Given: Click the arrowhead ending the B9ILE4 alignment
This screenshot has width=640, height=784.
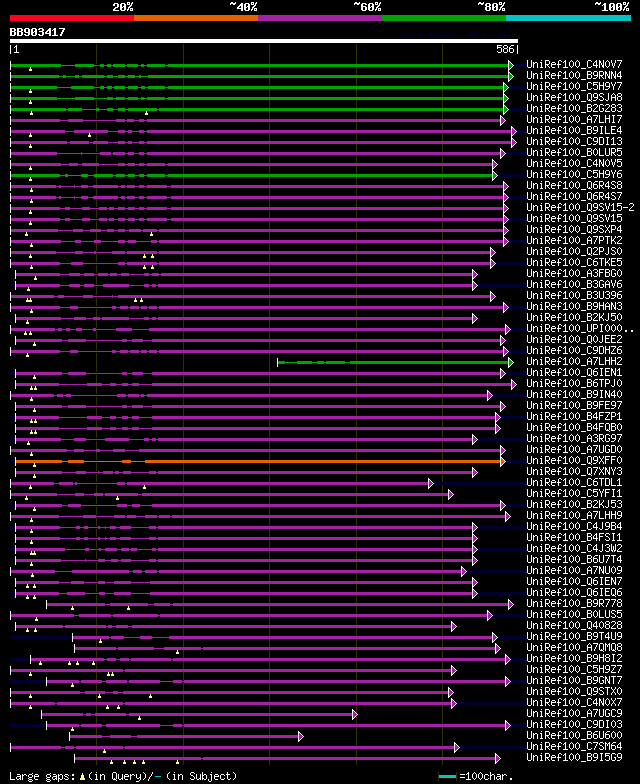Looking at the screenshot, I should (x=514, y=132).
